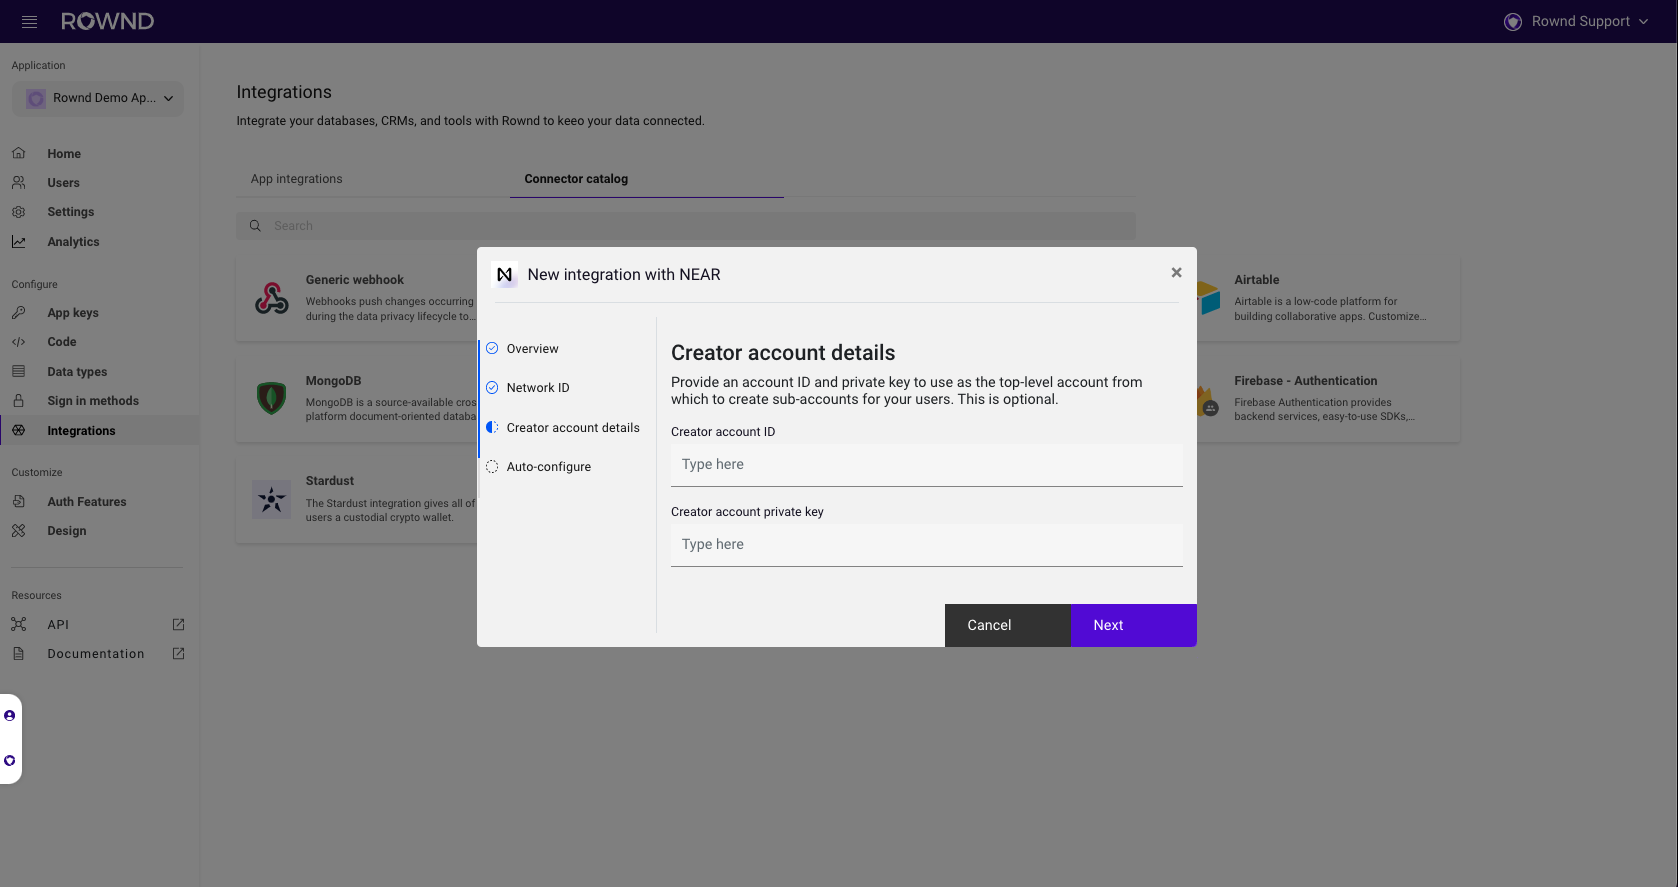The image size is (1678, 887).
Task: Click the Sign in methods lock icon
Action: 19,400
